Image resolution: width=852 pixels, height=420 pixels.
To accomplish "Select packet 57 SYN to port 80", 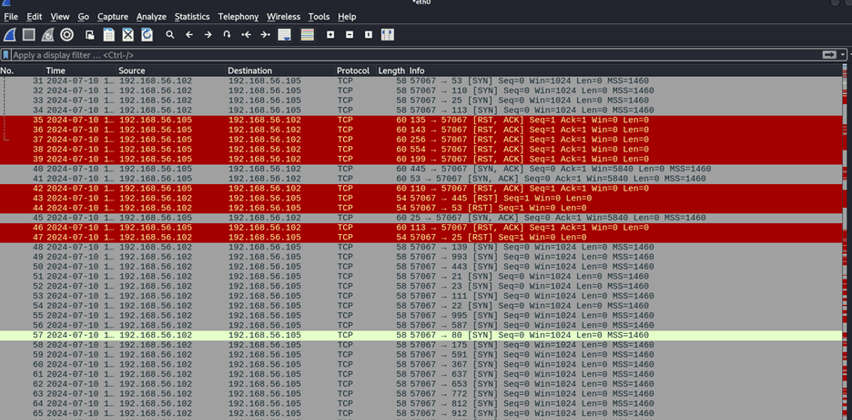I will 421,335.
